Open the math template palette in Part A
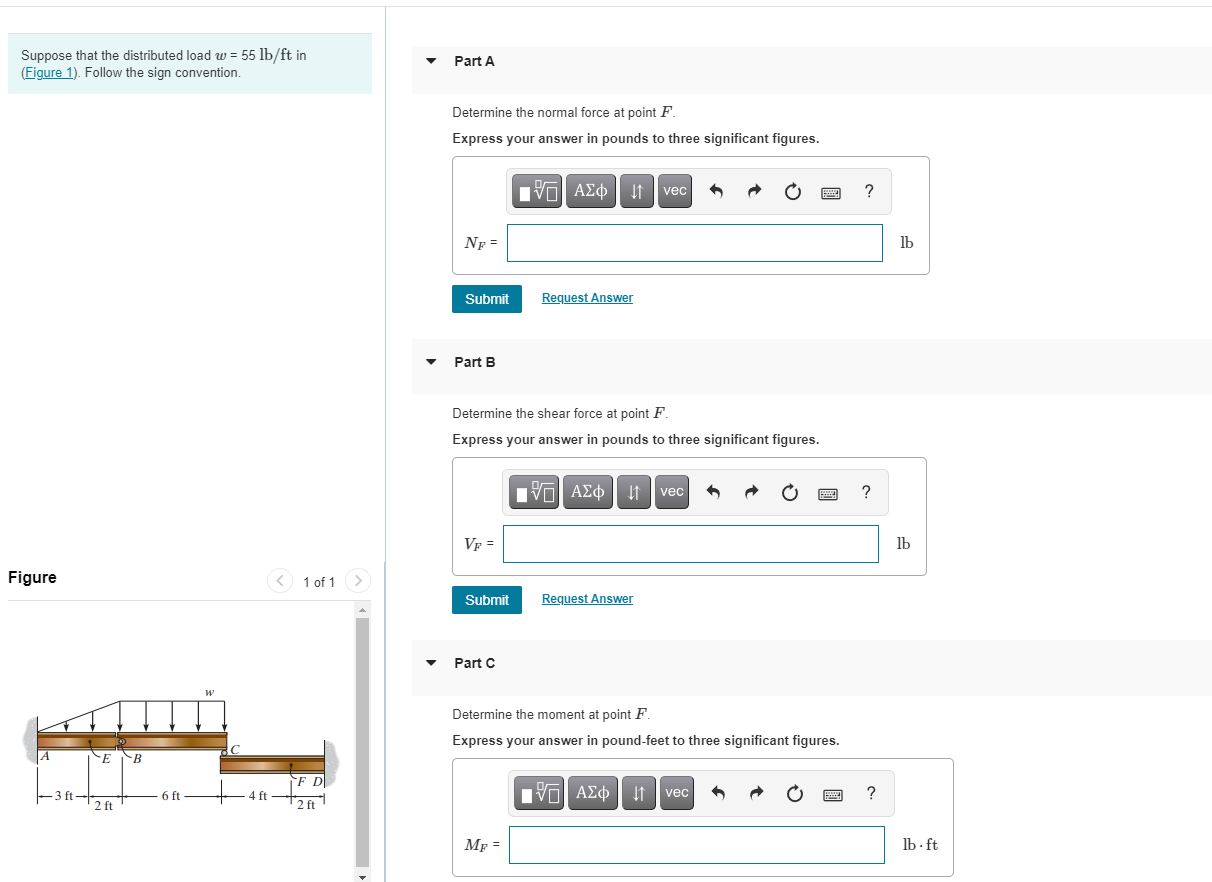 (536, 190)
